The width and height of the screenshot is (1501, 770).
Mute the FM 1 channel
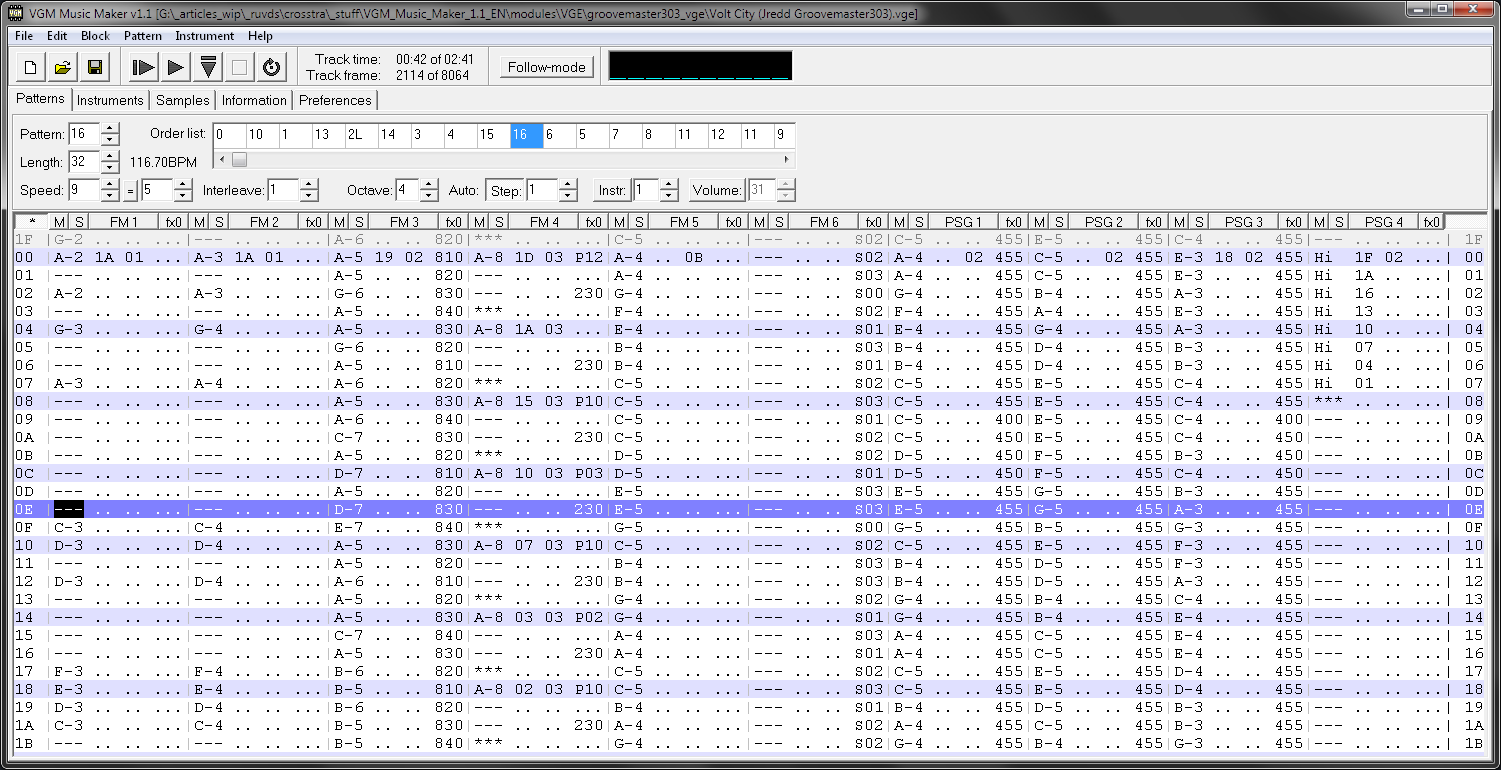coord(59,221)
